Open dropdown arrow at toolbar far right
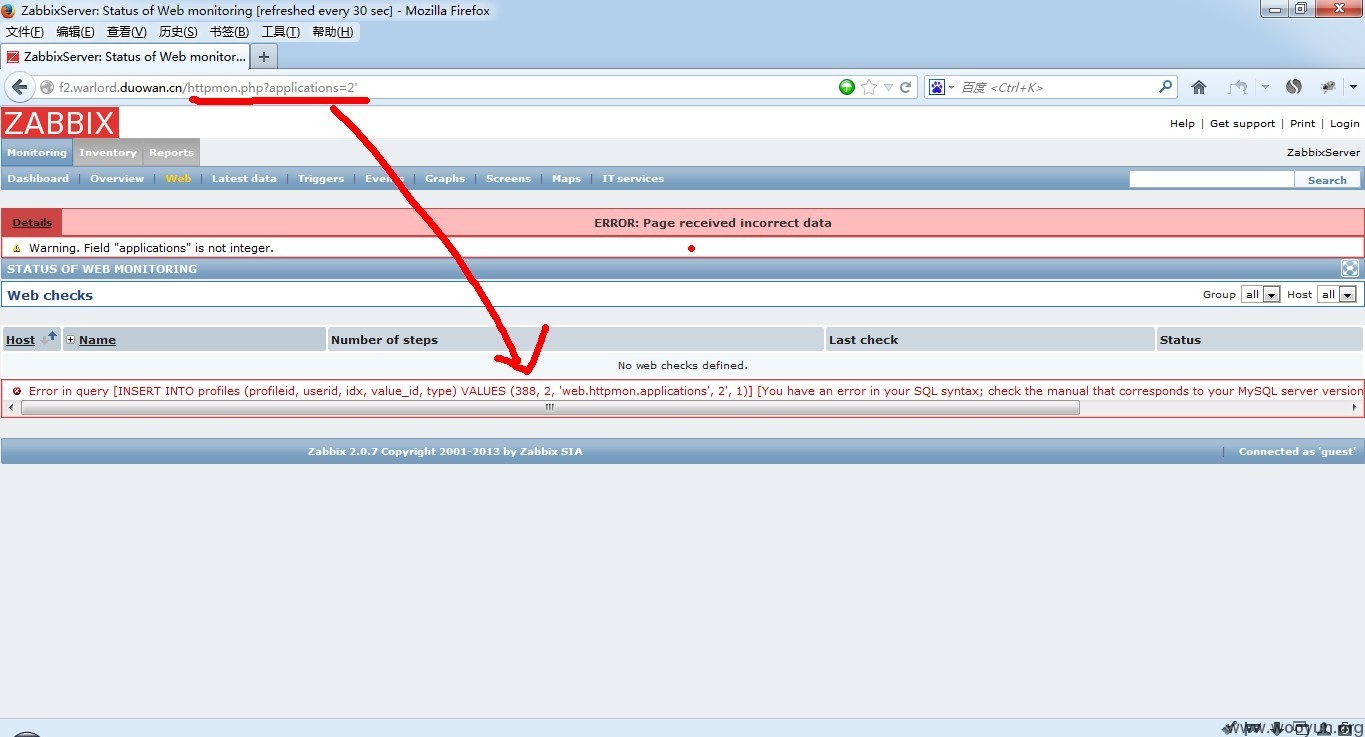This screenshot has width=1365, height=737. tap(1353, 87)
